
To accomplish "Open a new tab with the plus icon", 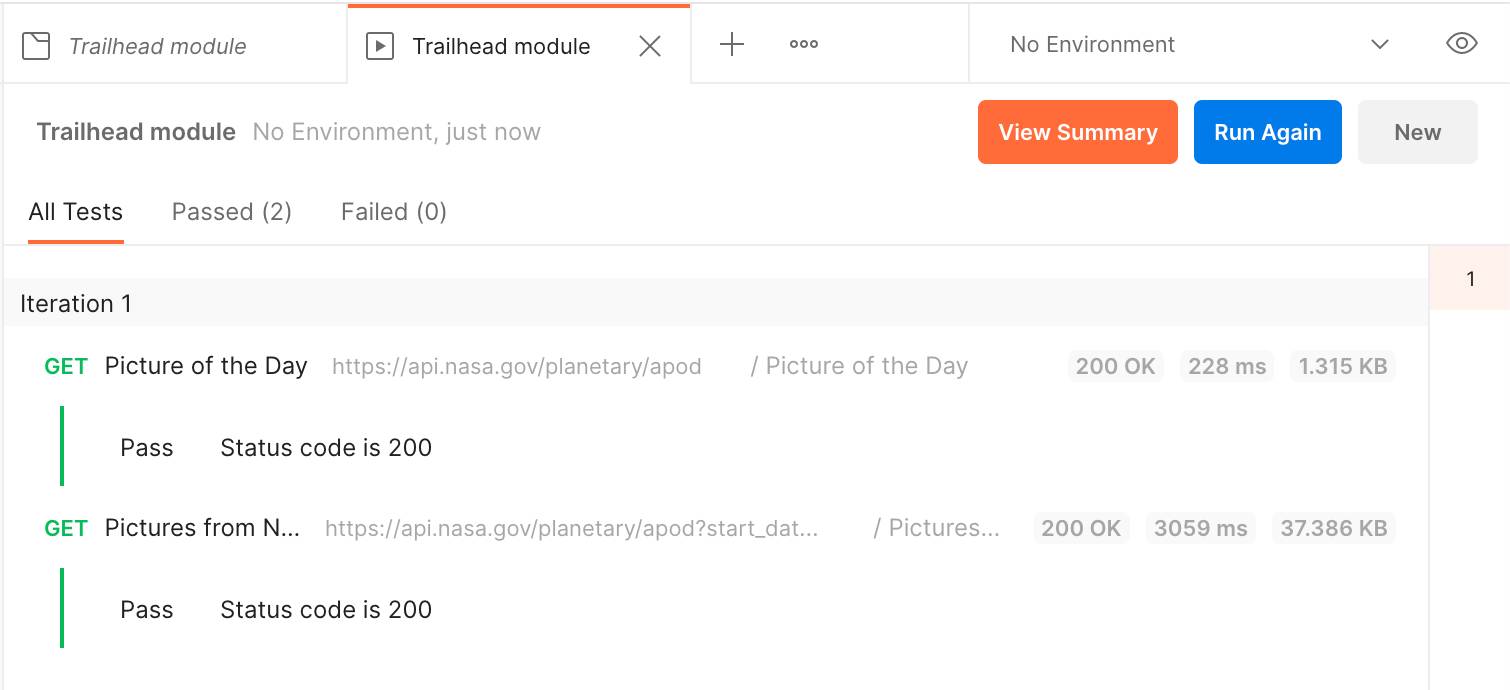I will point(732,44).
